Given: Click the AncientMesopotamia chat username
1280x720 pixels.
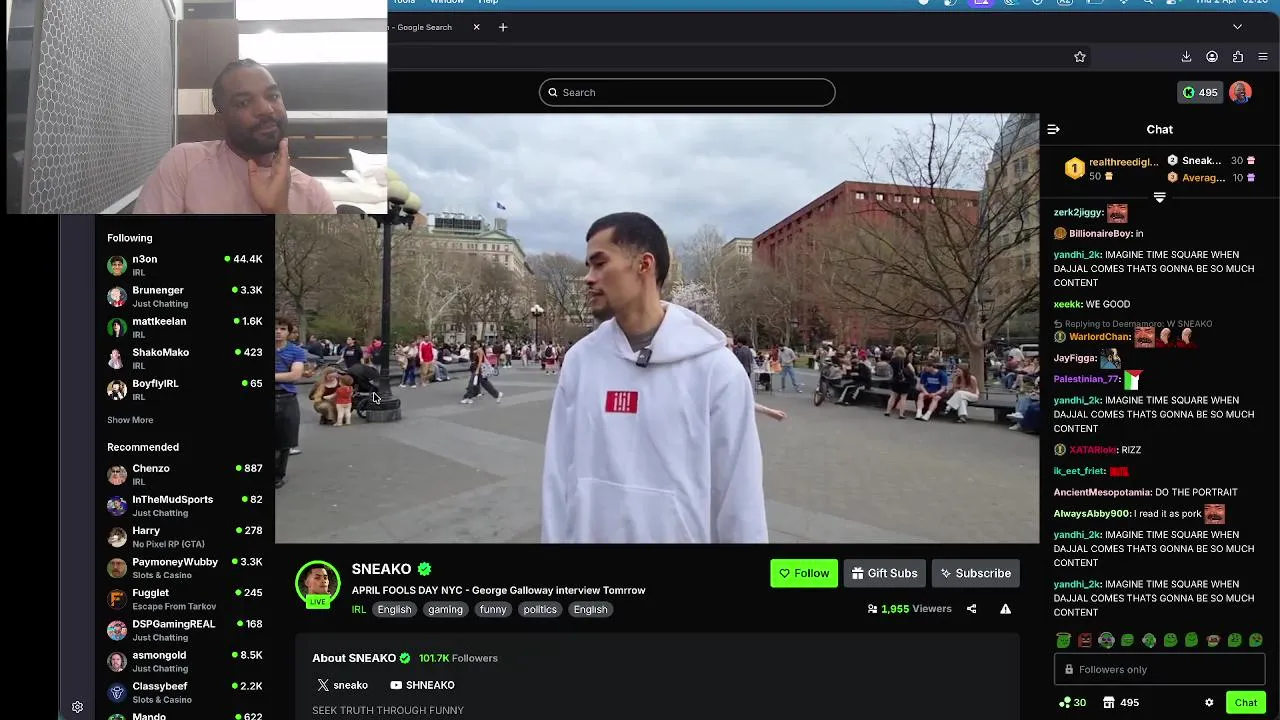Looking at the screenshot, I should [1102, 492].
